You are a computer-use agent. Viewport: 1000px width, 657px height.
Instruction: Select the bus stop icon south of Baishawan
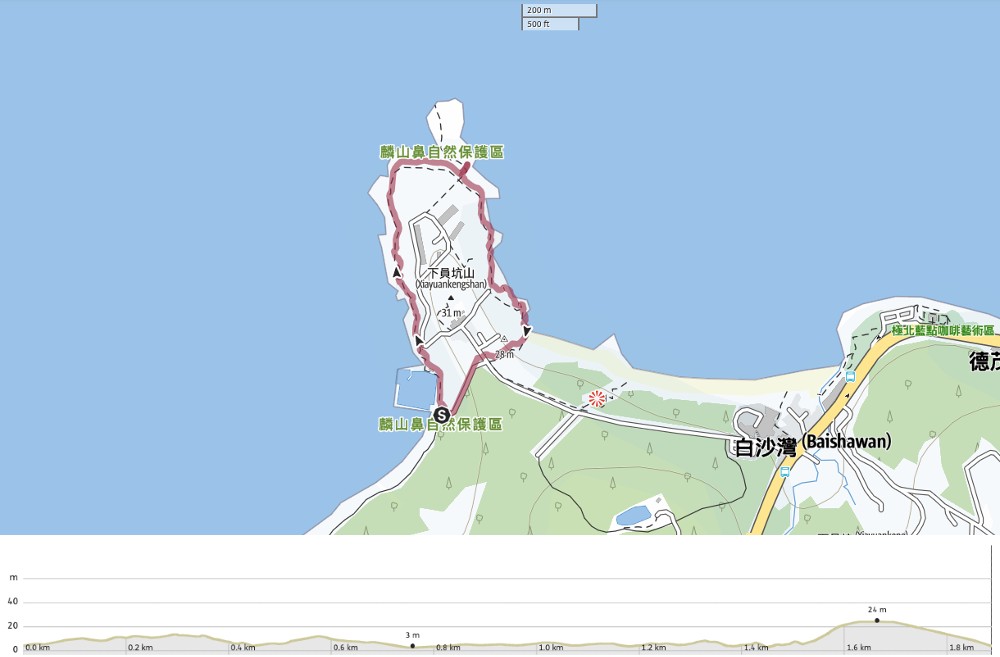point(784,472)
